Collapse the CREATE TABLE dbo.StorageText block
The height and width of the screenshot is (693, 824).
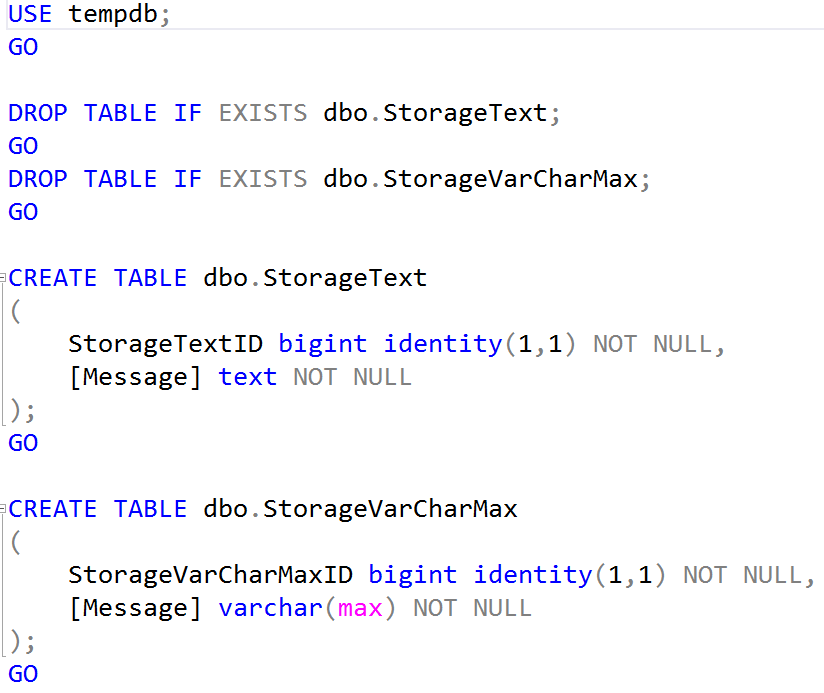3,277
